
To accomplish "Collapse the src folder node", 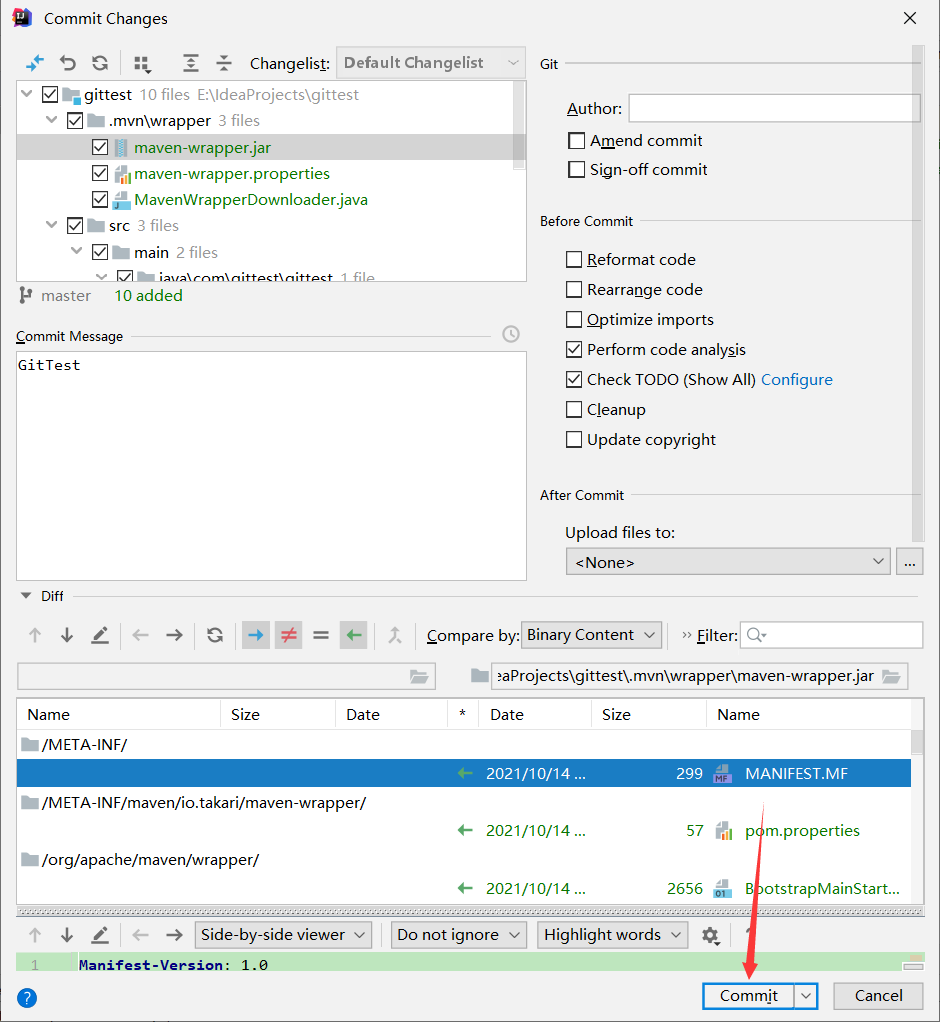I will (51, 225).
